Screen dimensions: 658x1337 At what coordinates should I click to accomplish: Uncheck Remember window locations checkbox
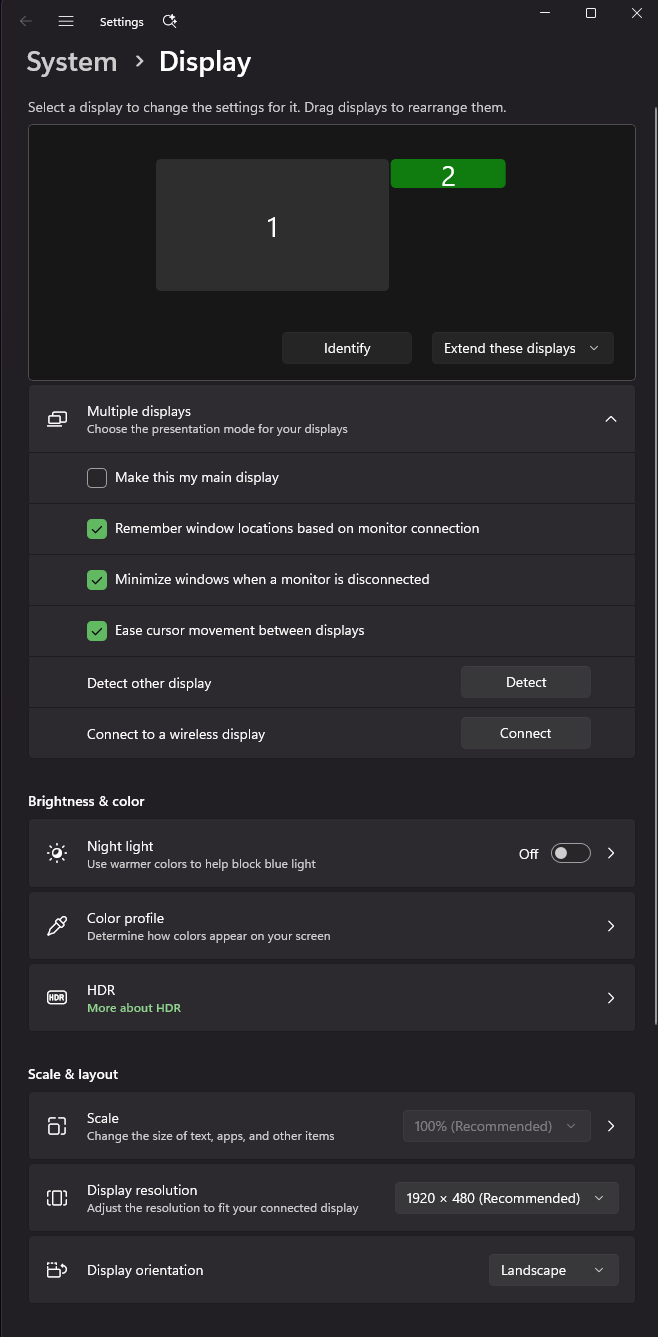[97, 529]
